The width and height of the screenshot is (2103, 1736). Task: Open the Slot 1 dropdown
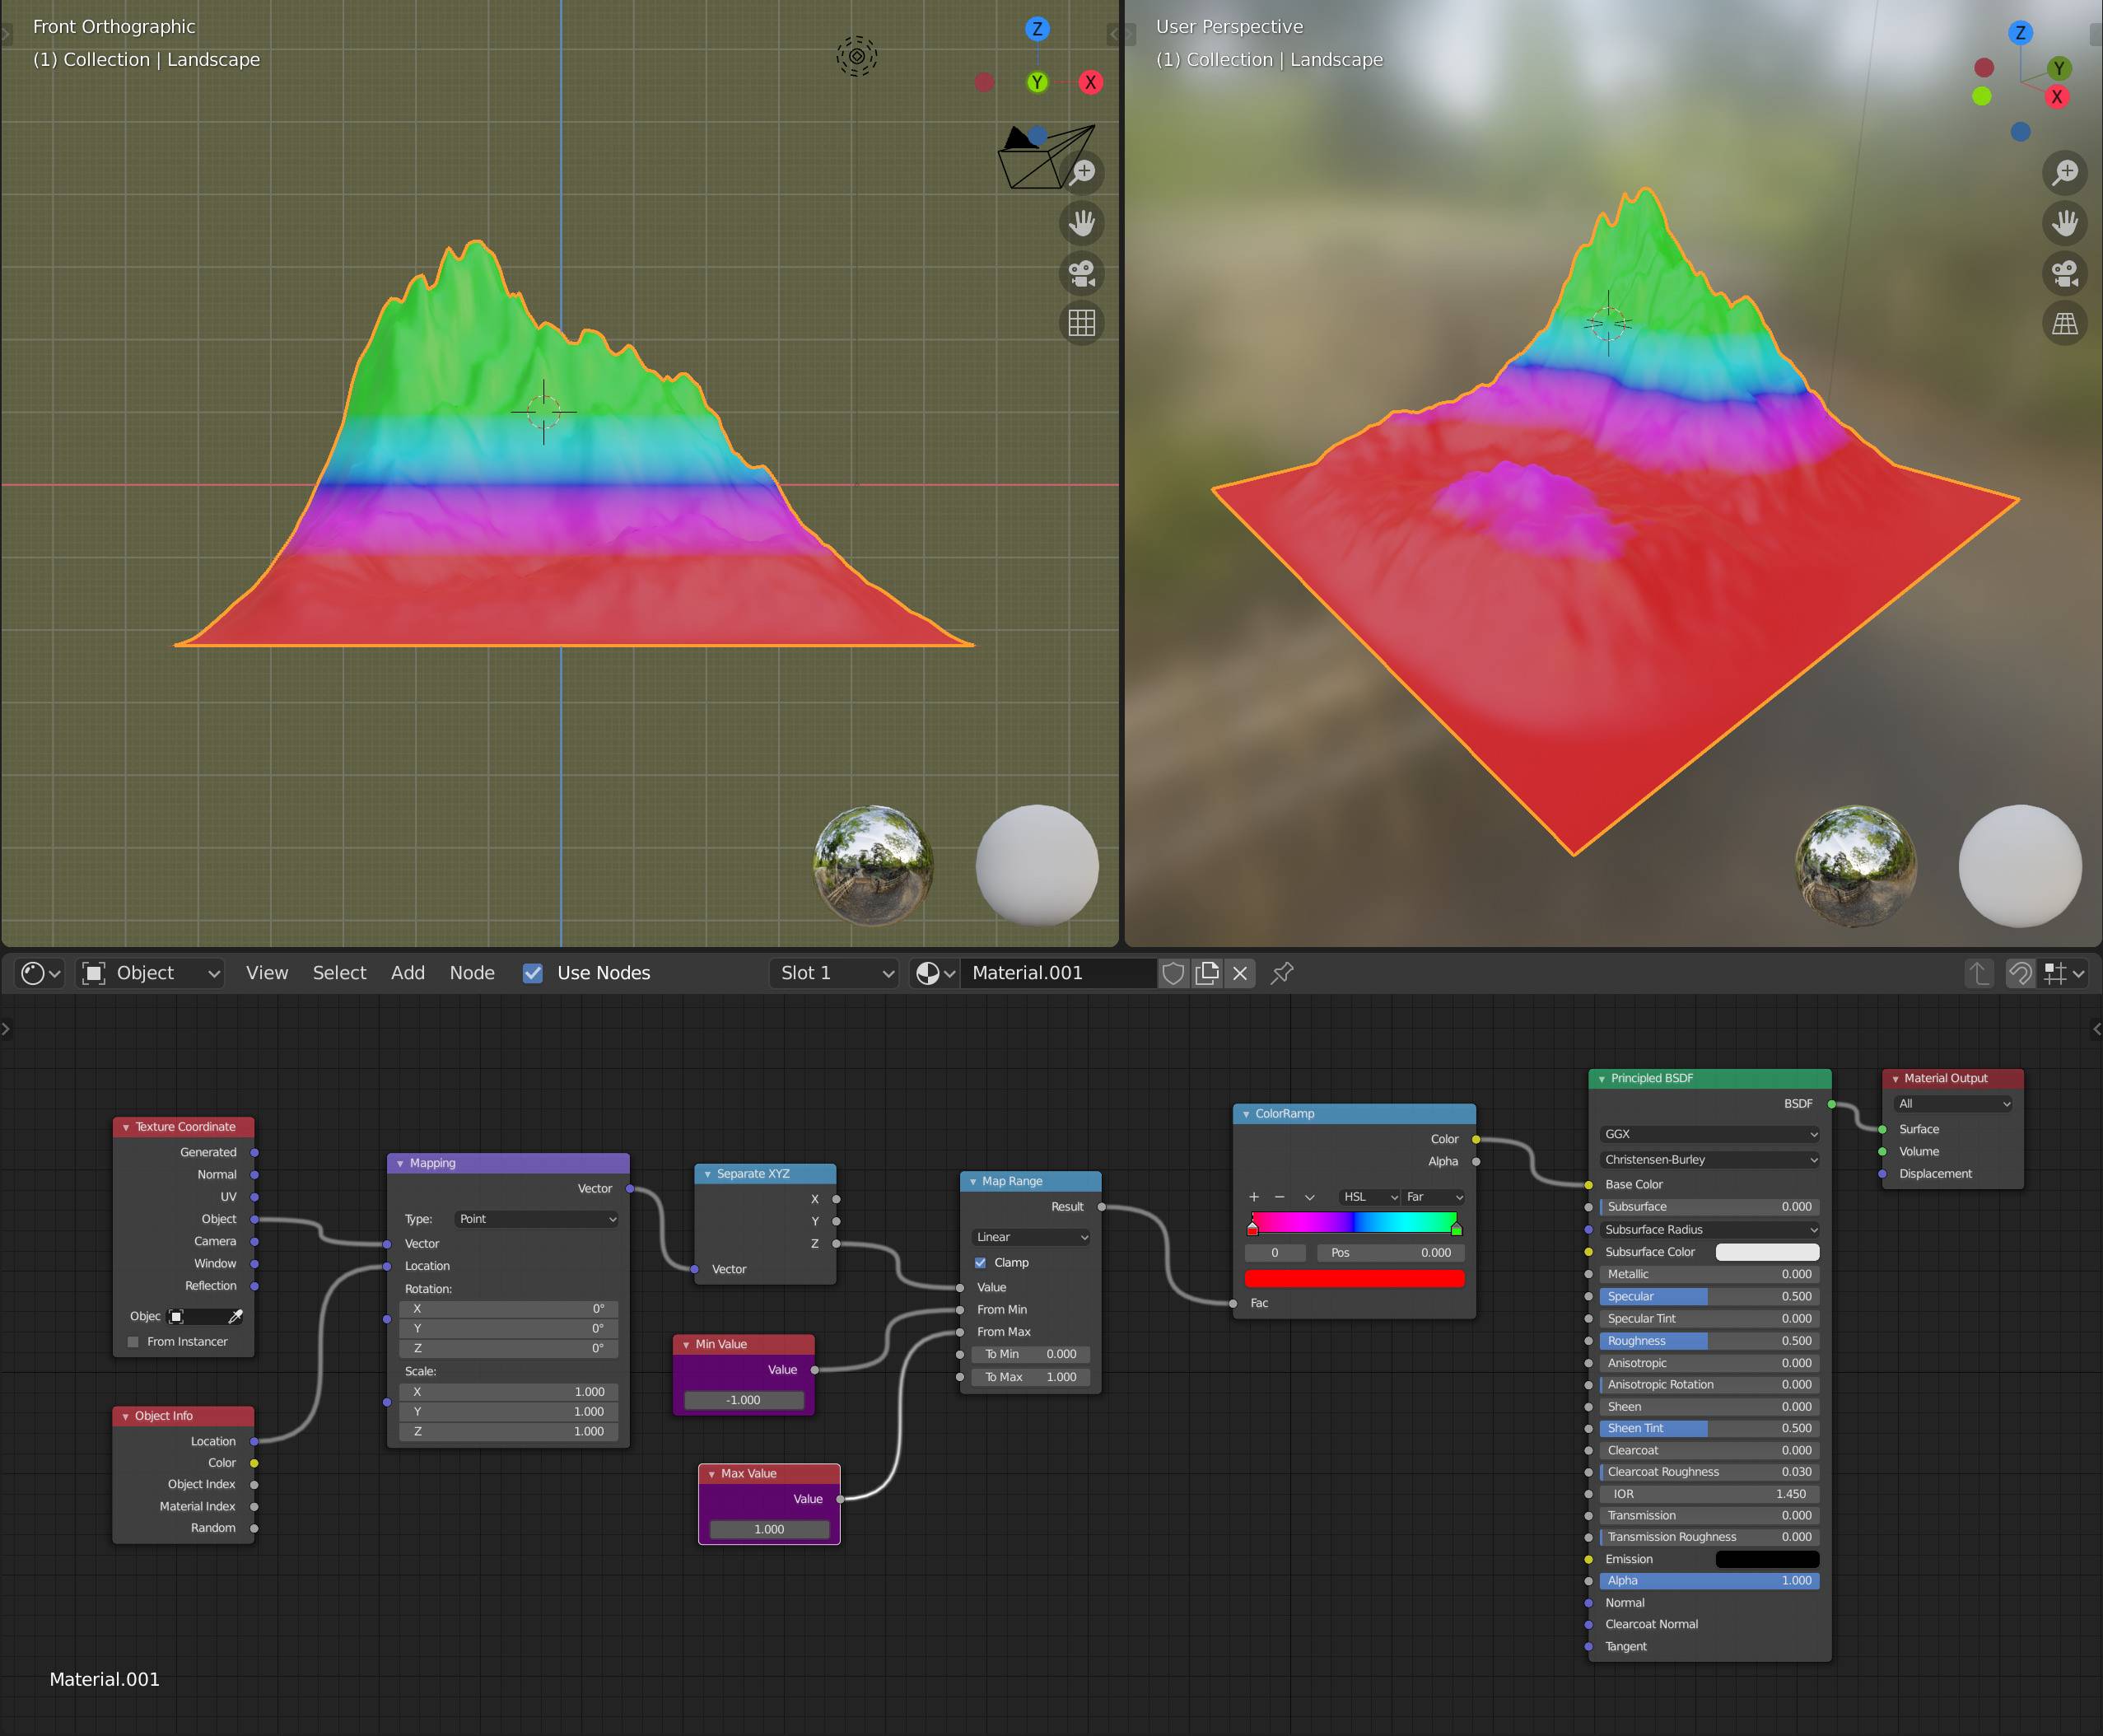pos(835,973)
